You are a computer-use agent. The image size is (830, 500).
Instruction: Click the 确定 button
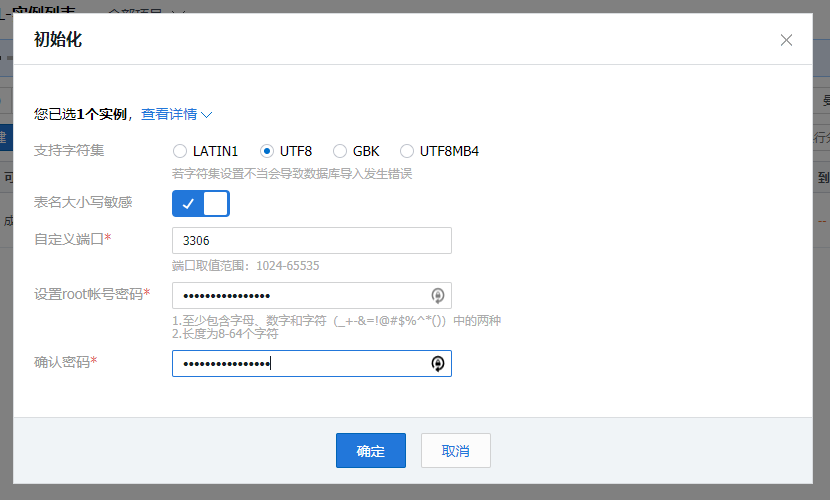point(370,451)
